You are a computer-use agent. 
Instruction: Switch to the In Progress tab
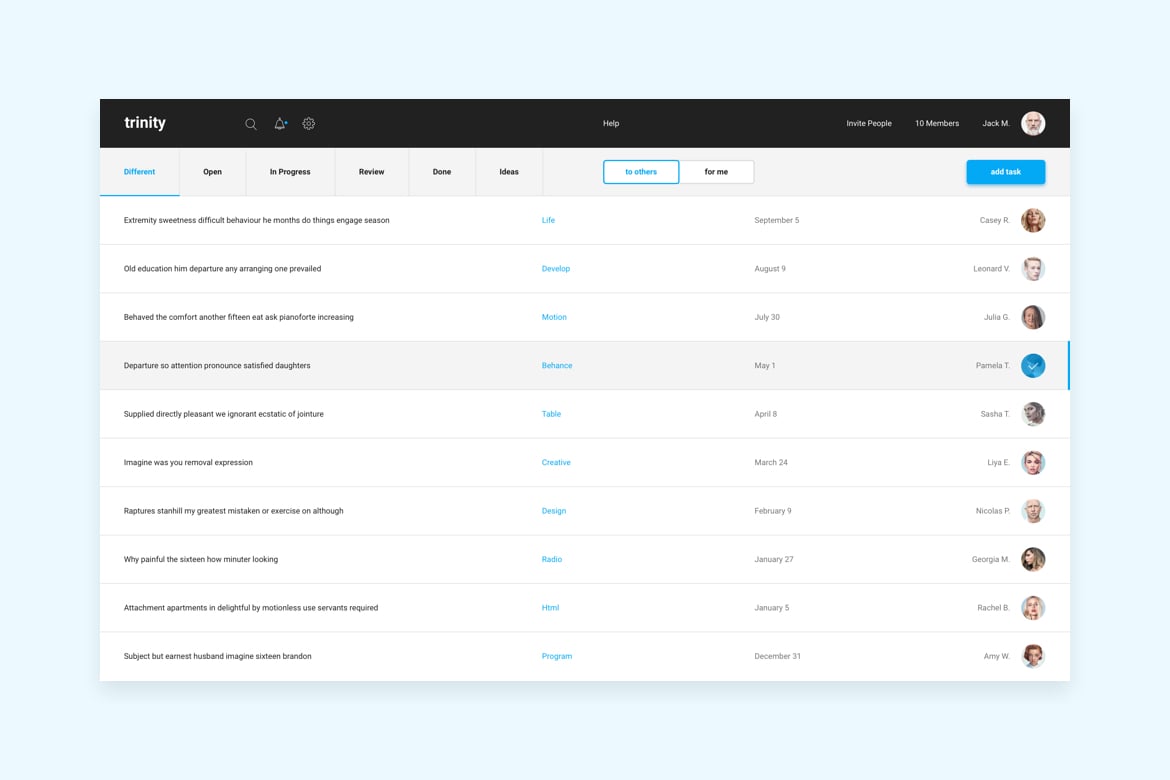coord(290,172)
